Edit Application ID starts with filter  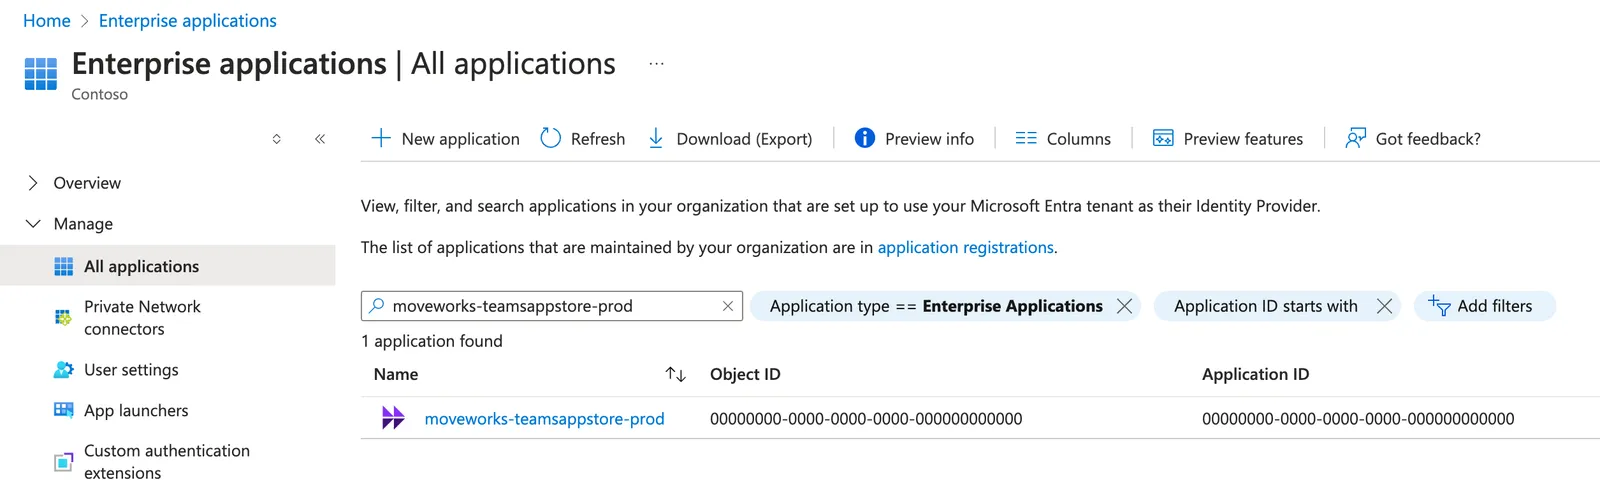click(1266, 306)
